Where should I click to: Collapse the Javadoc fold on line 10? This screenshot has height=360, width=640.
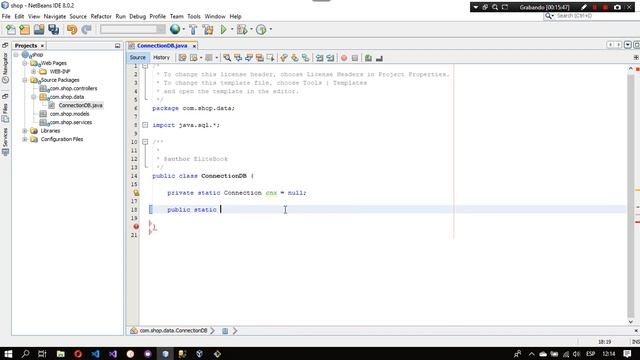coord(145,142)
